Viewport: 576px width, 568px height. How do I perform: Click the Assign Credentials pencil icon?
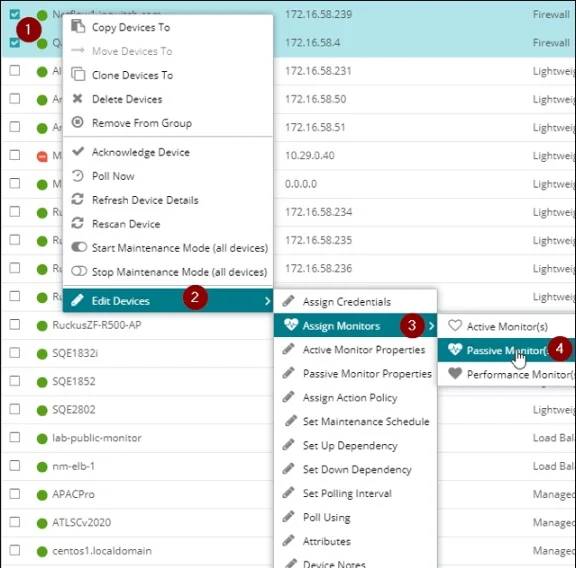click(x=288, y=301)
